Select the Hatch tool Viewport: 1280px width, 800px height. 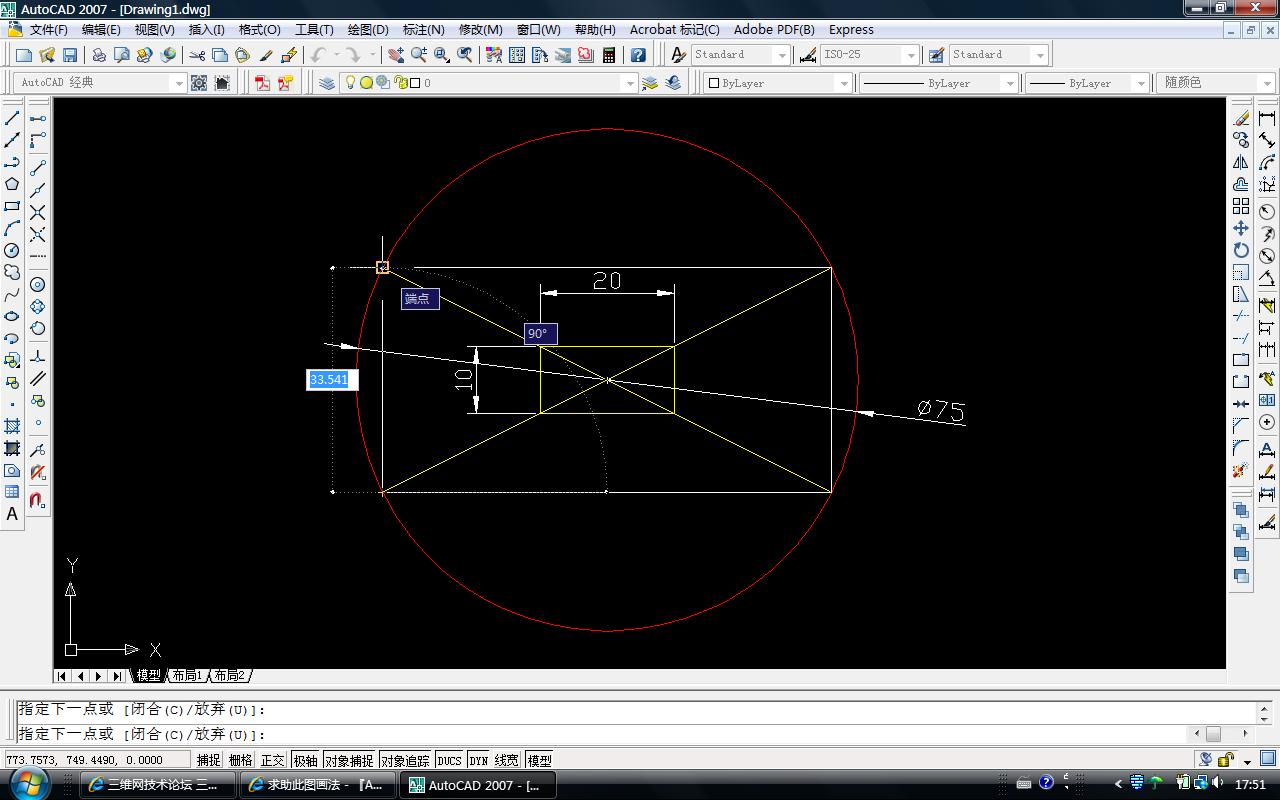(12, 426)
